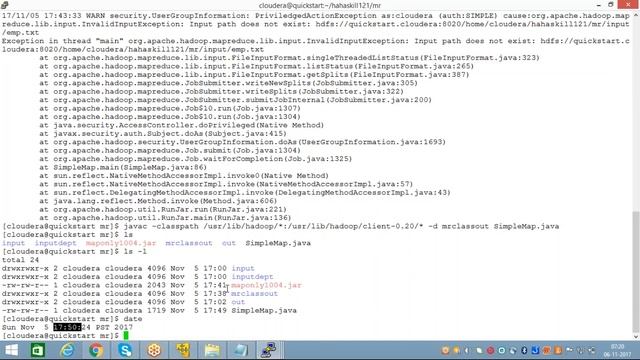
Task: Click 'maponly1004.jar' in the short ls output
Action: tap(121, 243)
